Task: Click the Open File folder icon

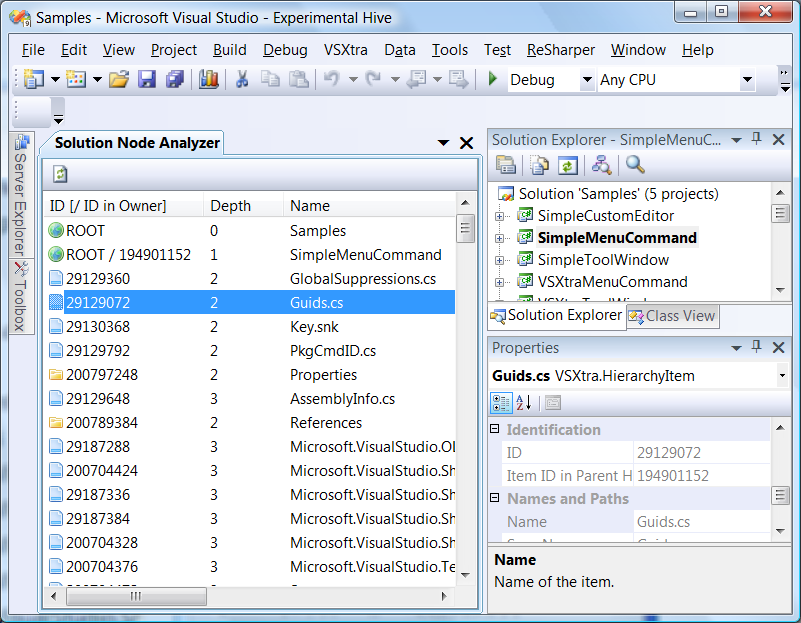Action: [119, 79]
